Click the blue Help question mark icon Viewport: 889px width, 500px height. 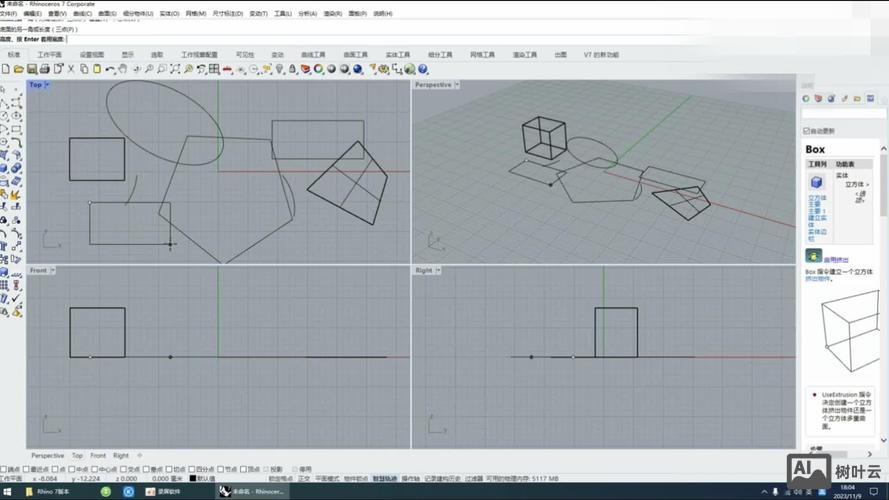point(423,70)
